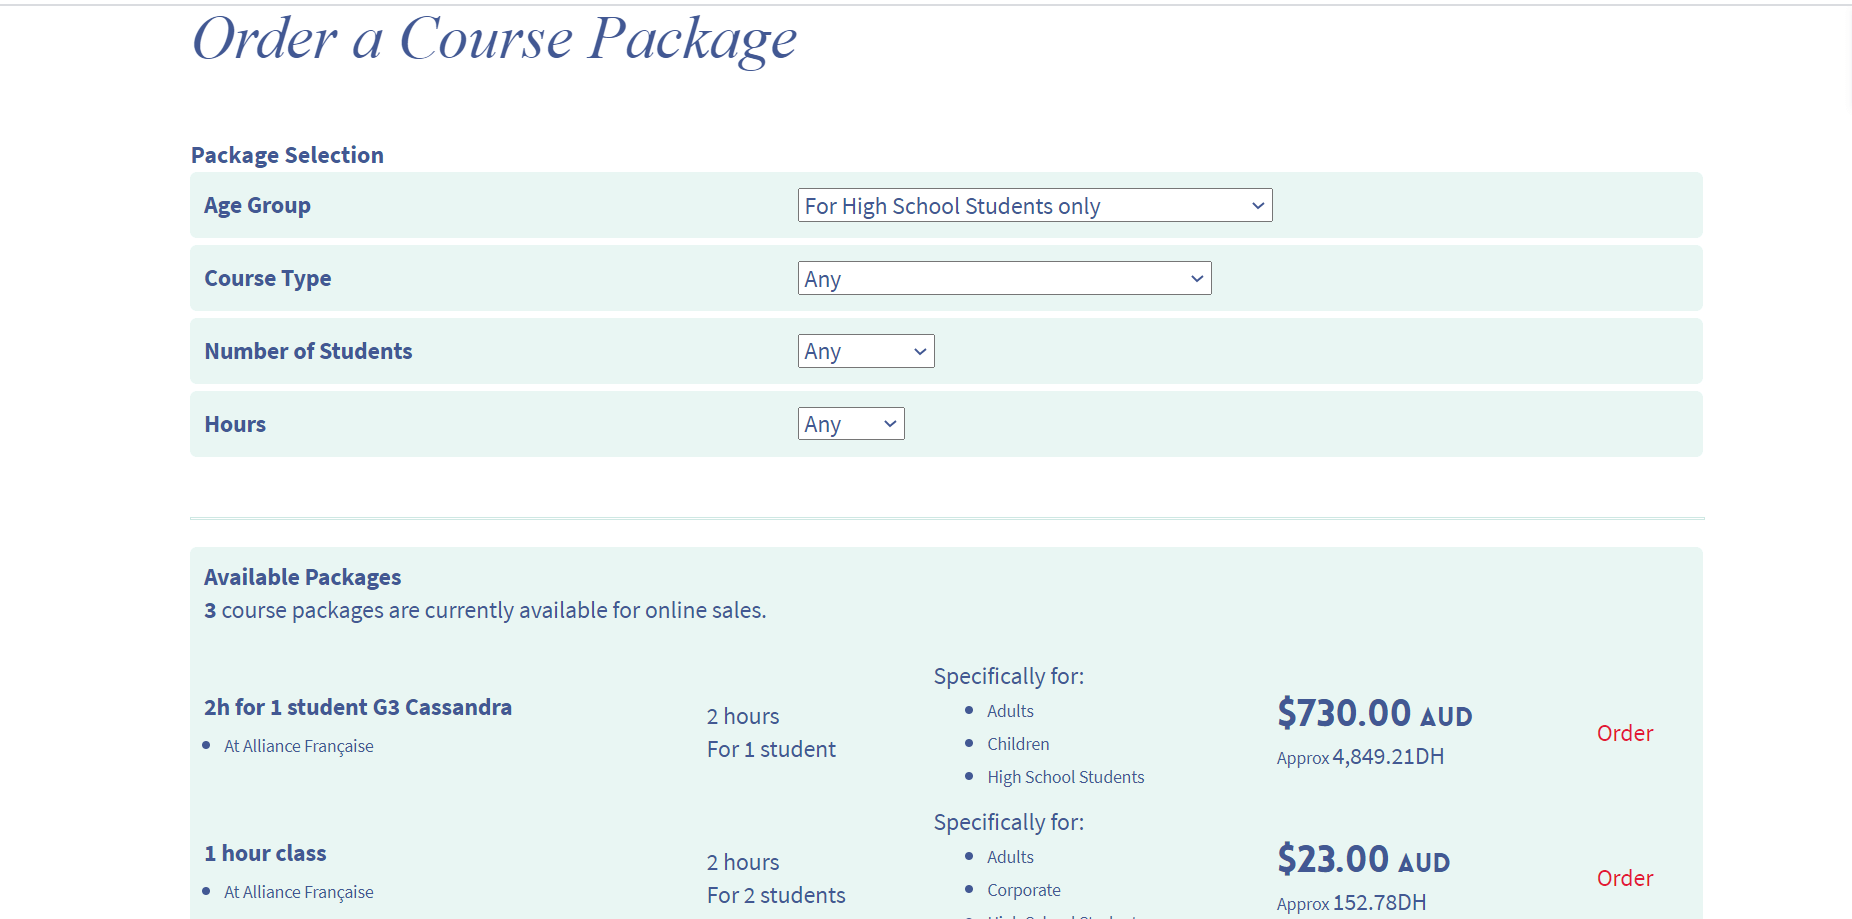Open the Age Group dropdown

1034,205
